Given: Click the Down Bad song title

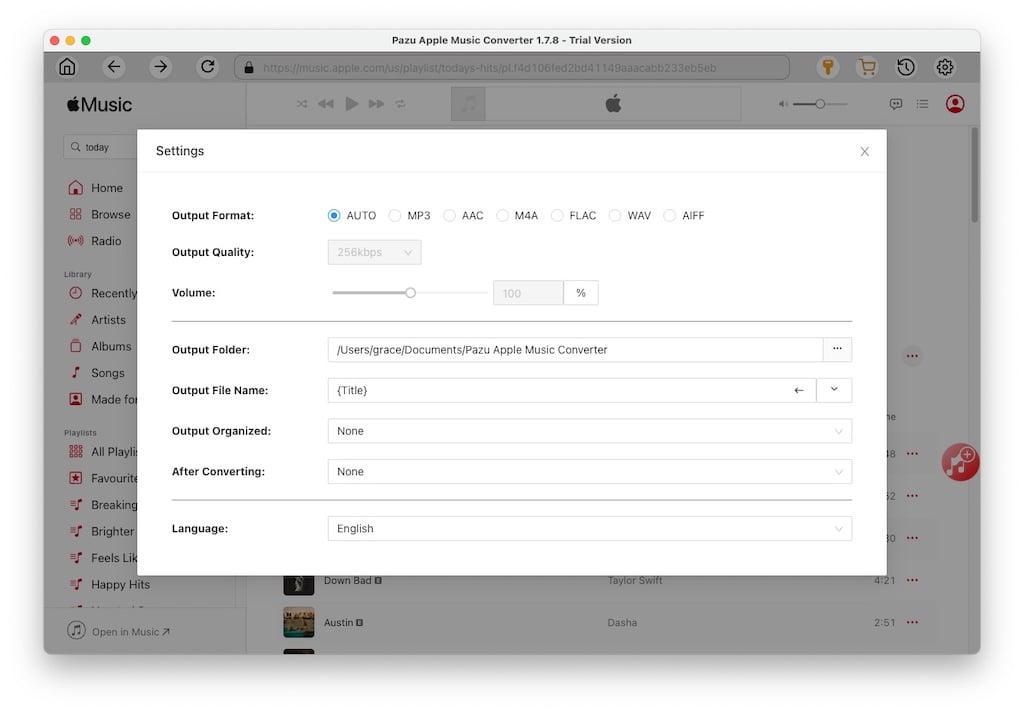Looking at the screenshot, I should click(x=347, y=581).
